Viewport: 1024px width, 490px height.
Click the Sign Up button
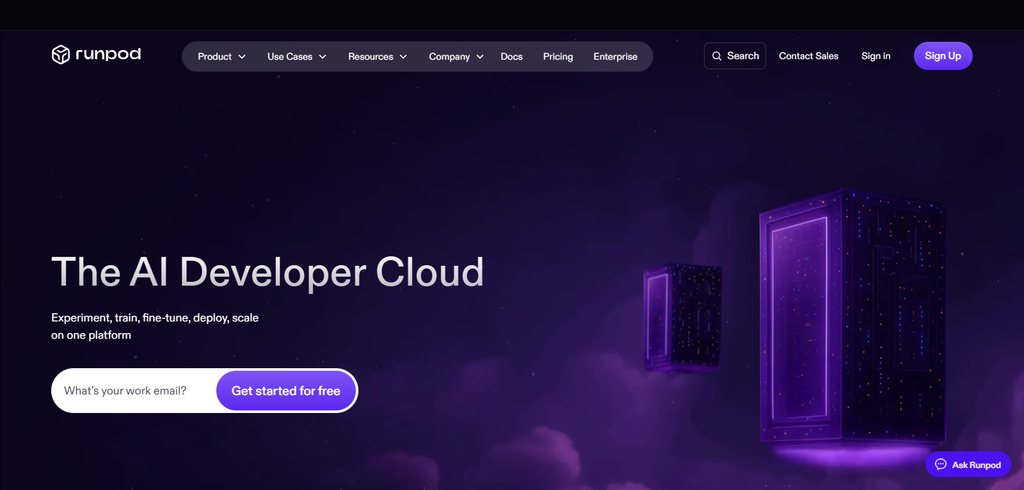coord(943,56)
